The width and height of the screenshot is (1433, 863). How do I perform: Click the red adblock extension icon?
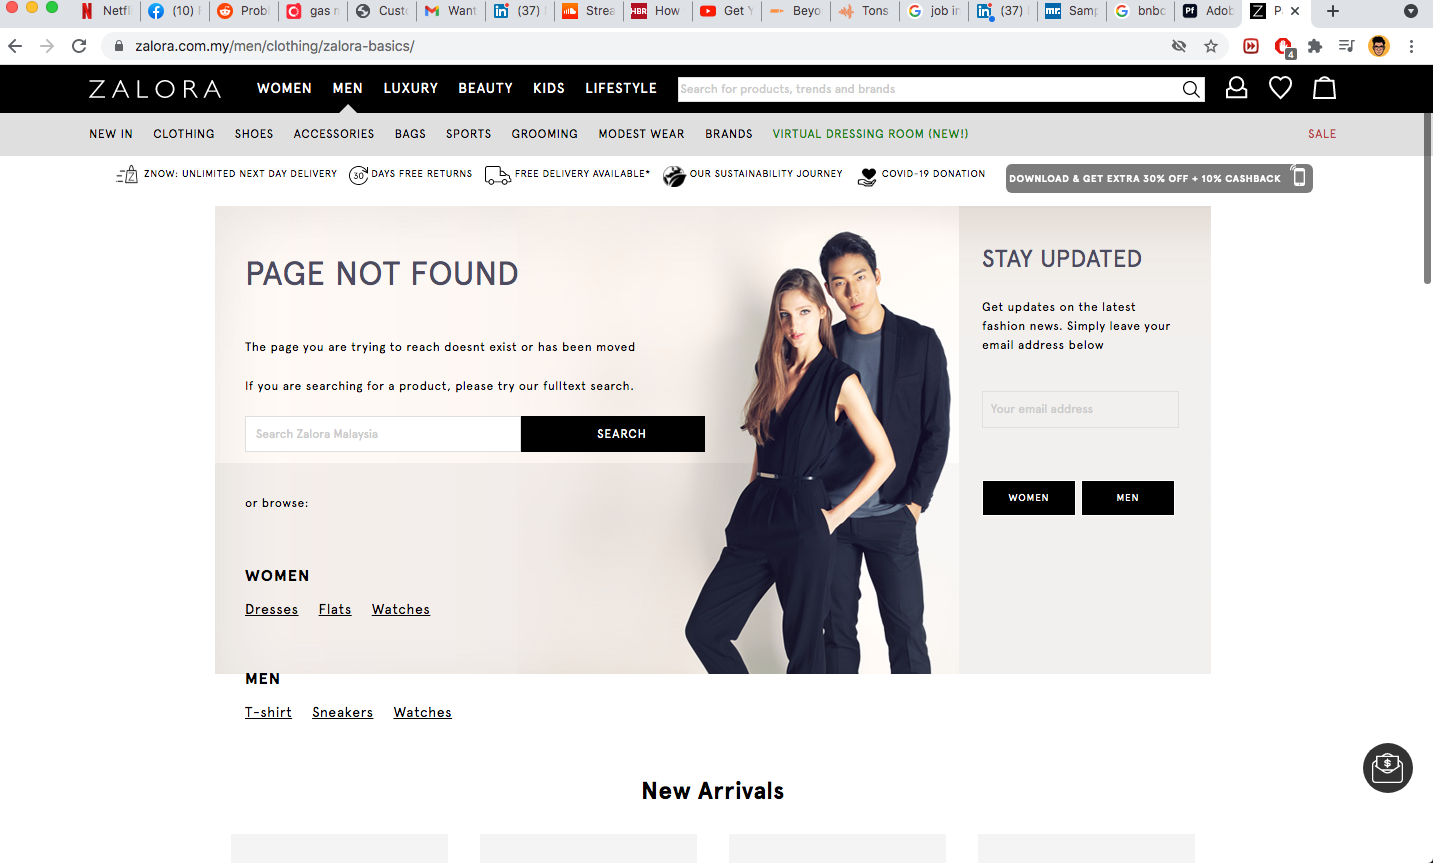tap(1283, 46)
